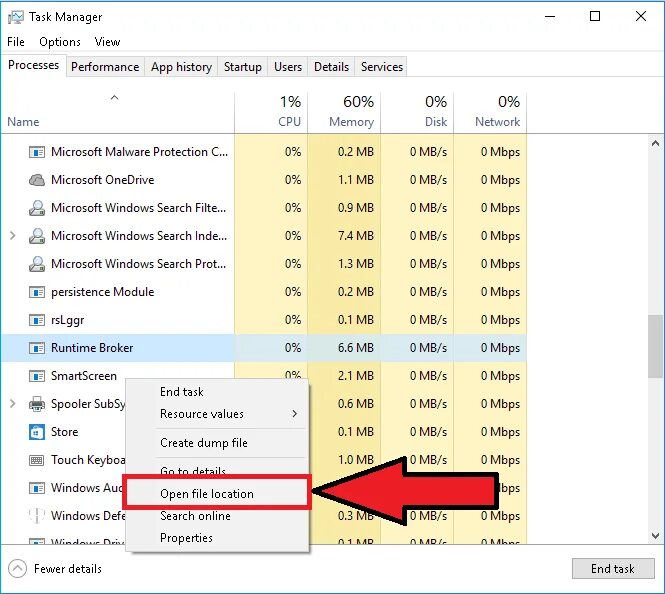The image size is (665, 594).
Task: Click the scrollbar up arrow
Action: [x=655, y=144]
